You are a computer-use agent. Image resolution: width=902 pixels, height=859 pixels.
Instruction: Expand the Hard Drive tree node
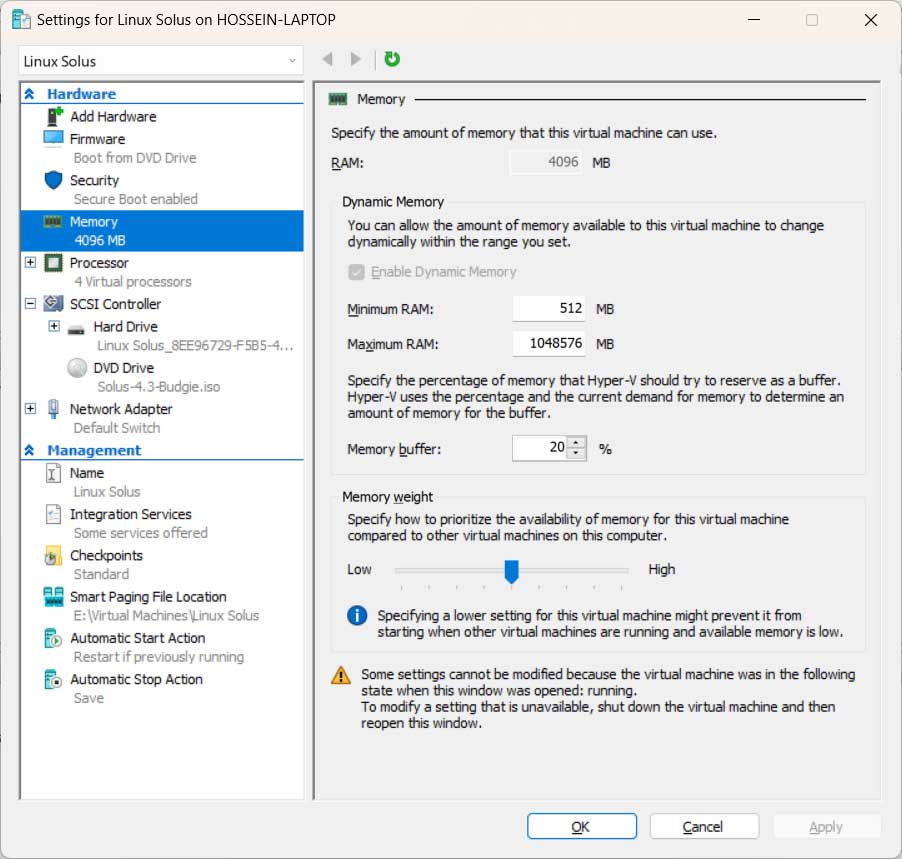(x=54, y=326)
